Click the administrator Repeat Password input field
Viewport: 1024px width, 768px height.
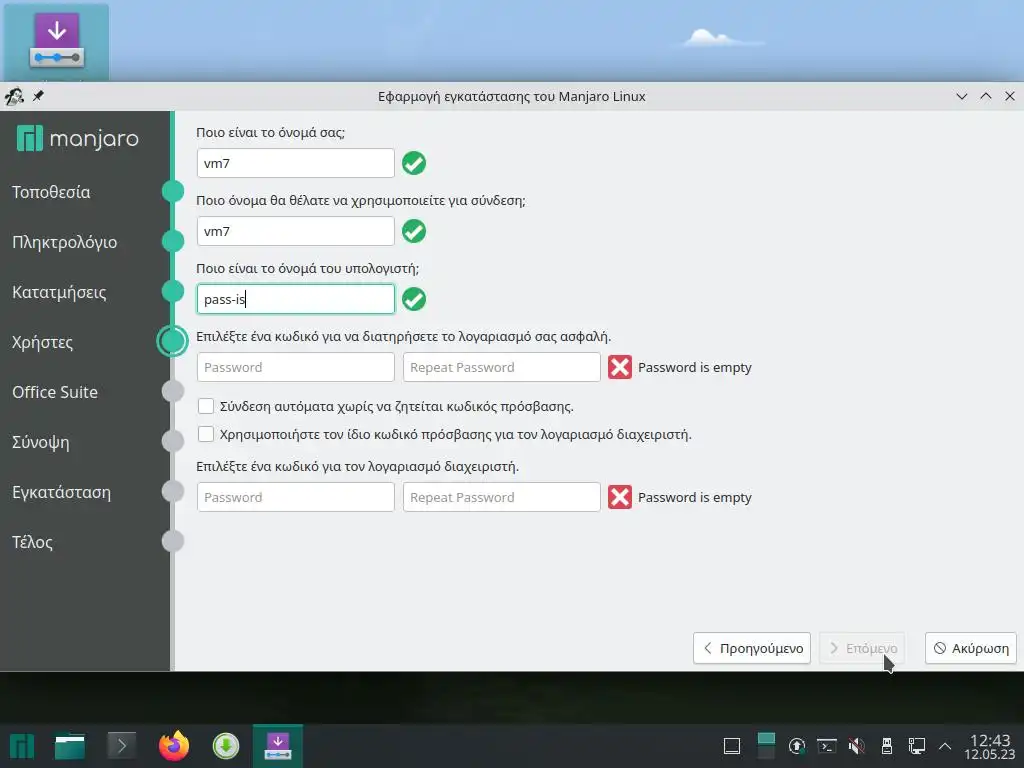point(502,497)
